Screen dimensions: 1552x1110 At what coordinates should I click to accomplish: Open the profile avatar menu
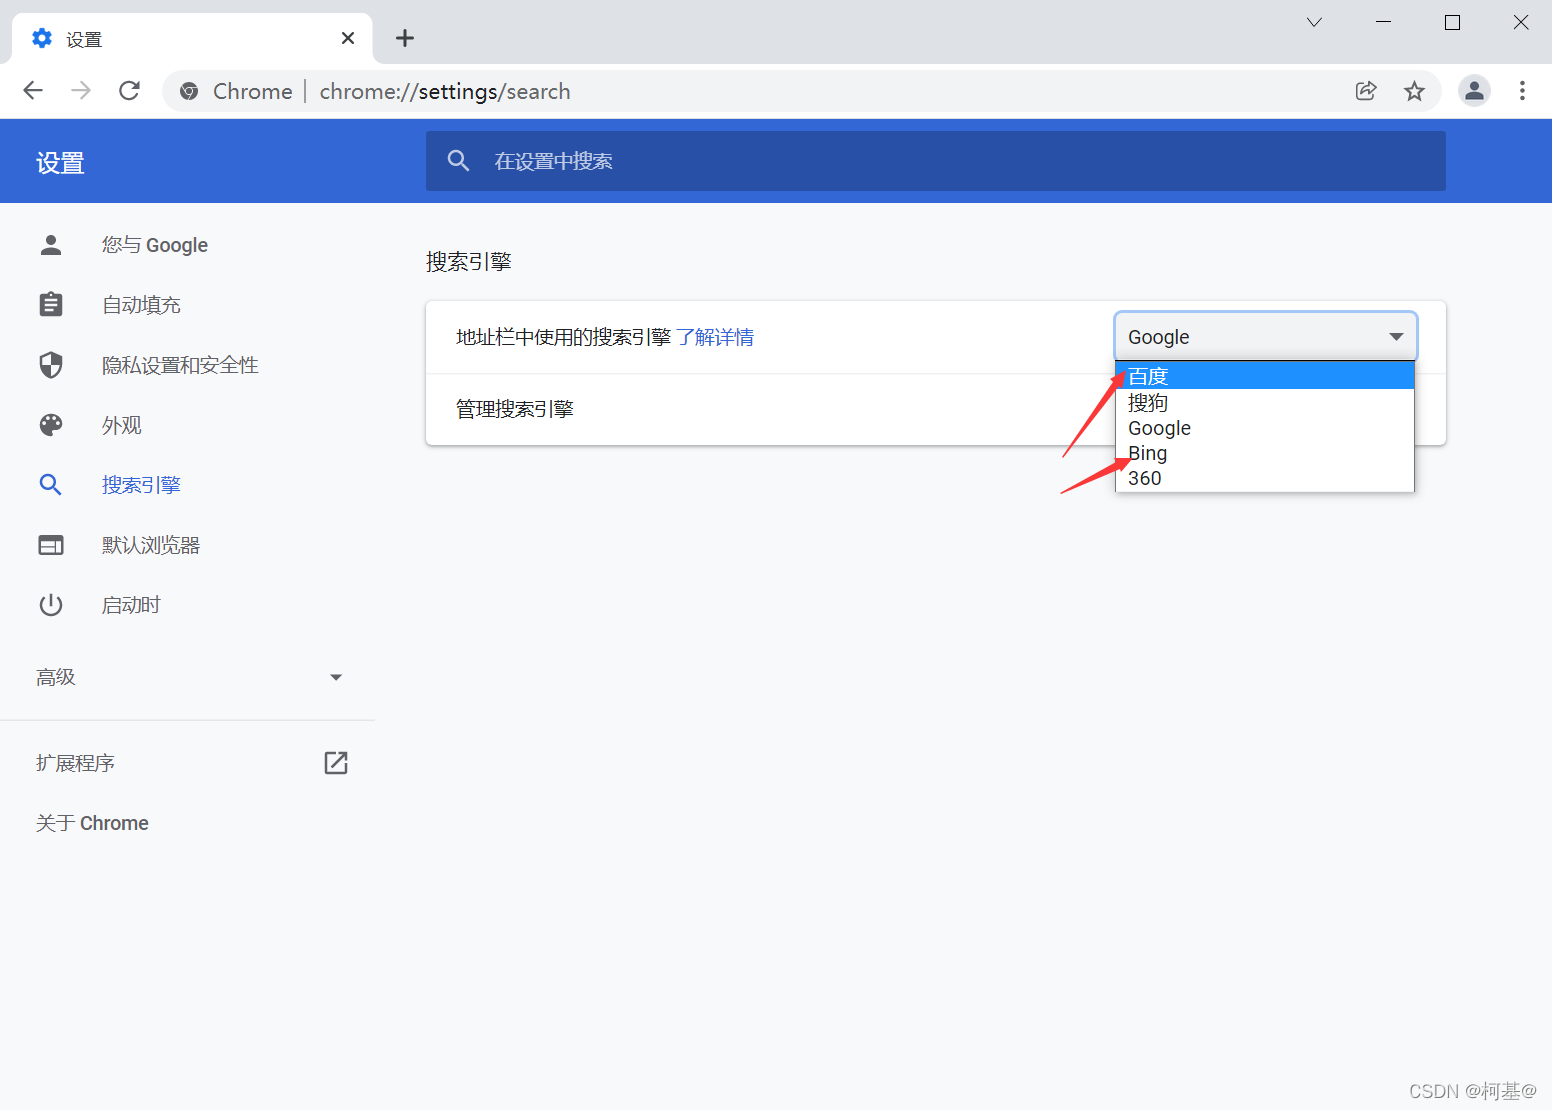click(x=1474, y=91)
